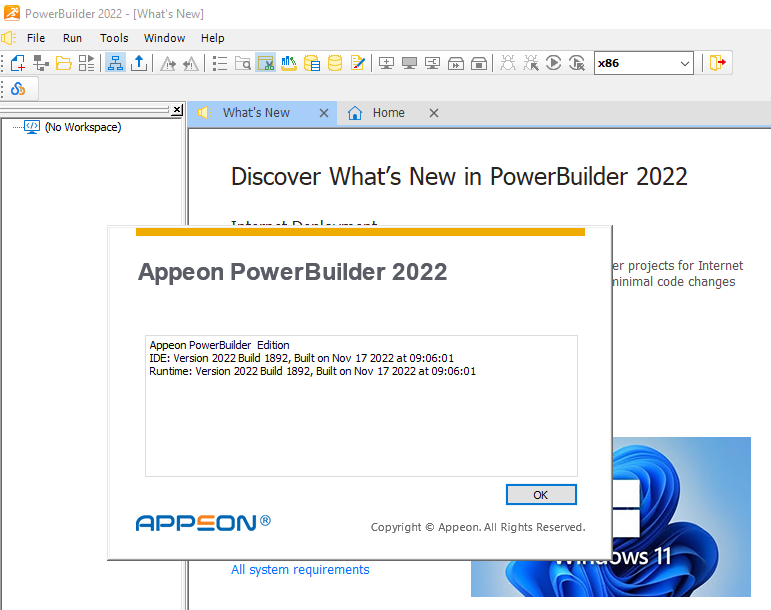
Task: Click the PowerServer cloud icon
Action: (x=18, y=89)
